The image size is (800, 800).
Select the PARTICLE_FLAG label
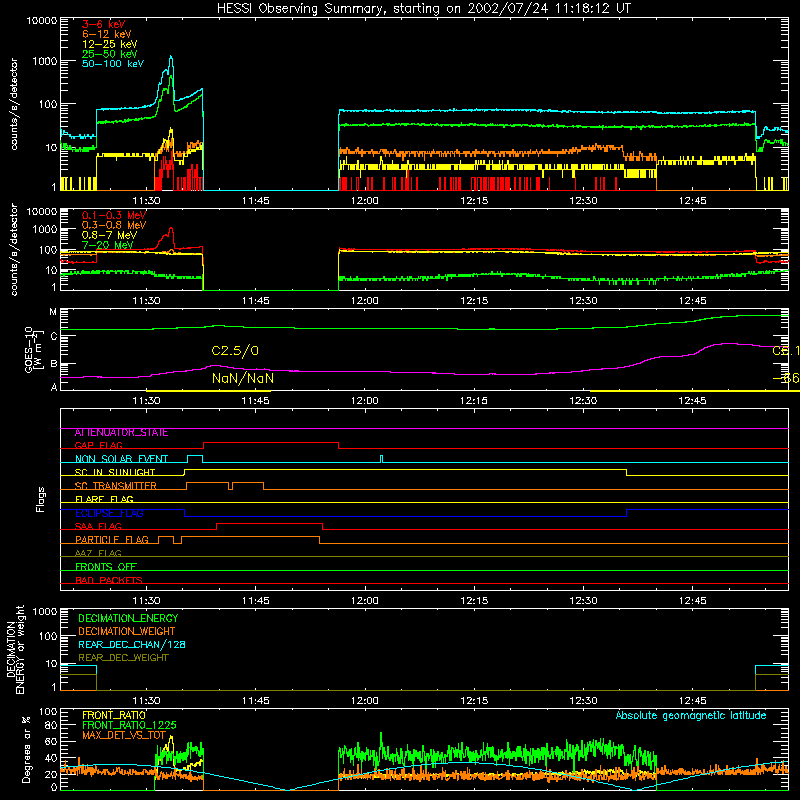pos(112,540)
